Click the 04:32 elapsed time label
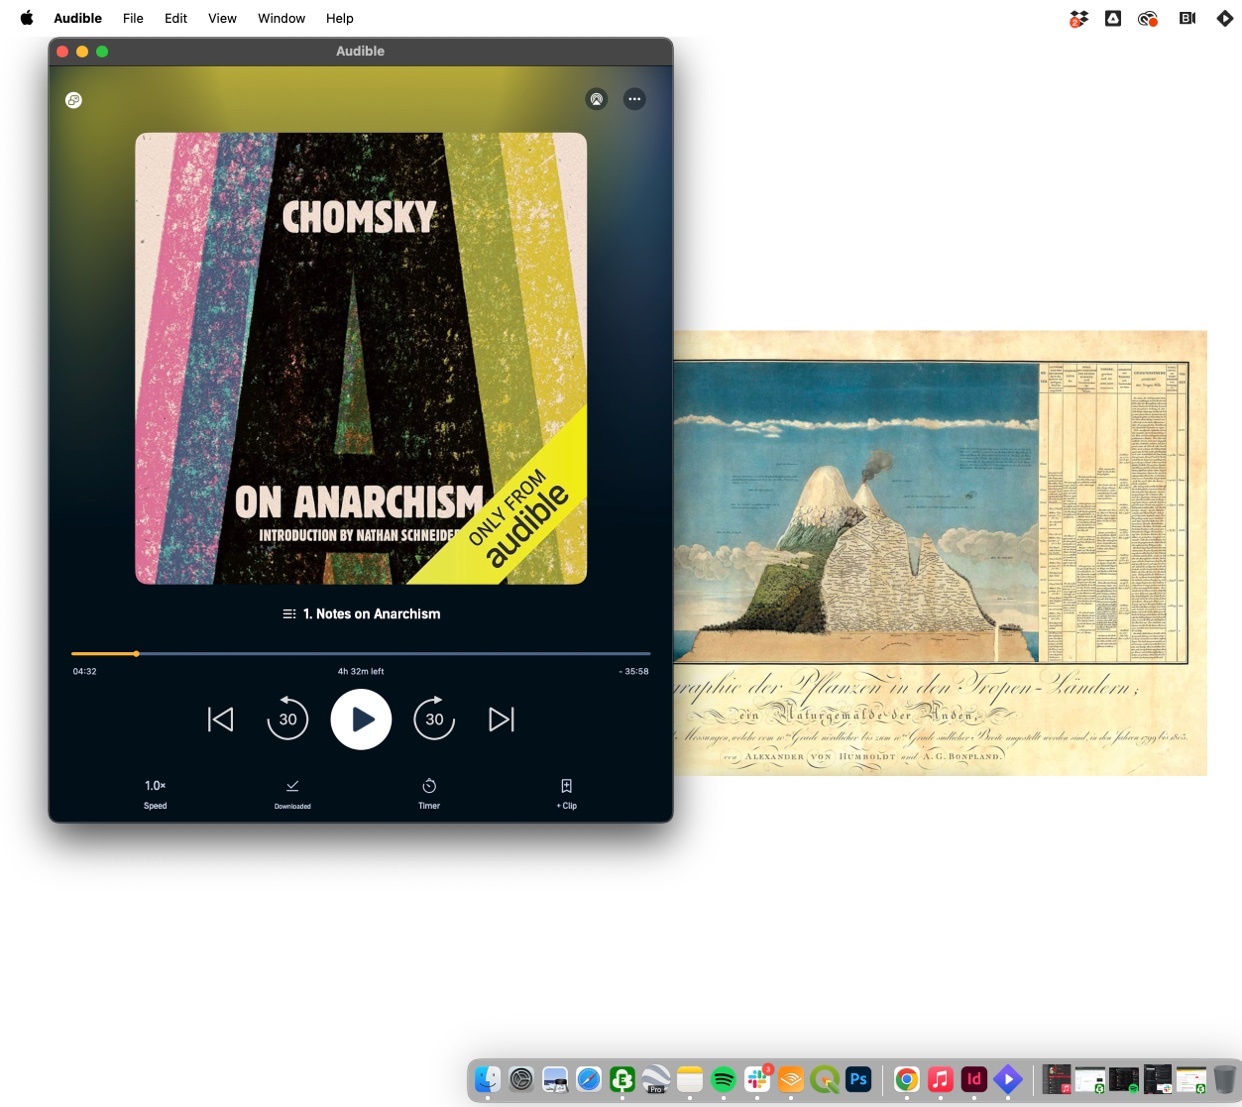The height and width of the screenshot is (1107, 1242). pyautogui.click(x=85, y=672)
